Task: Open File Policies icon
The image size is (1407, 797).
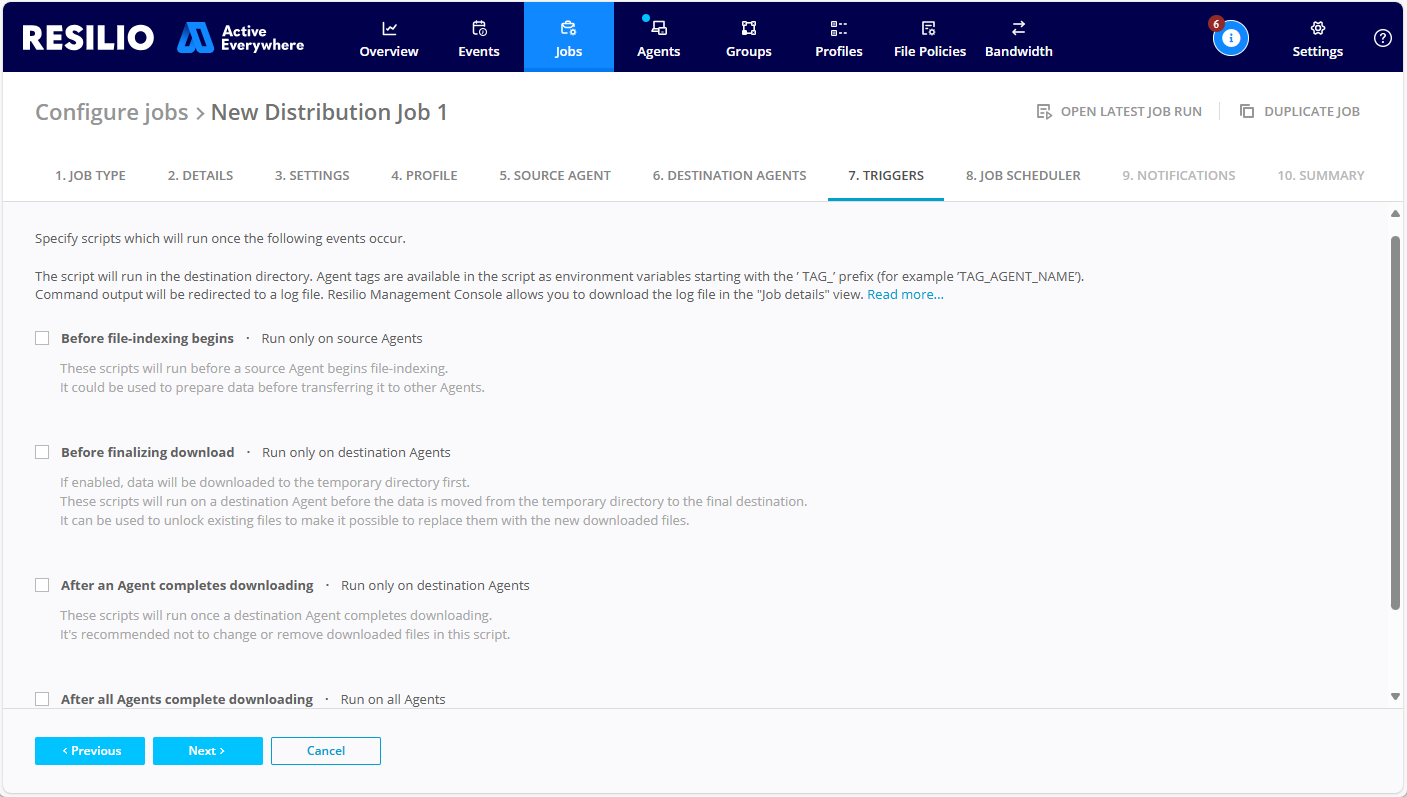Action: click(929, 29)
